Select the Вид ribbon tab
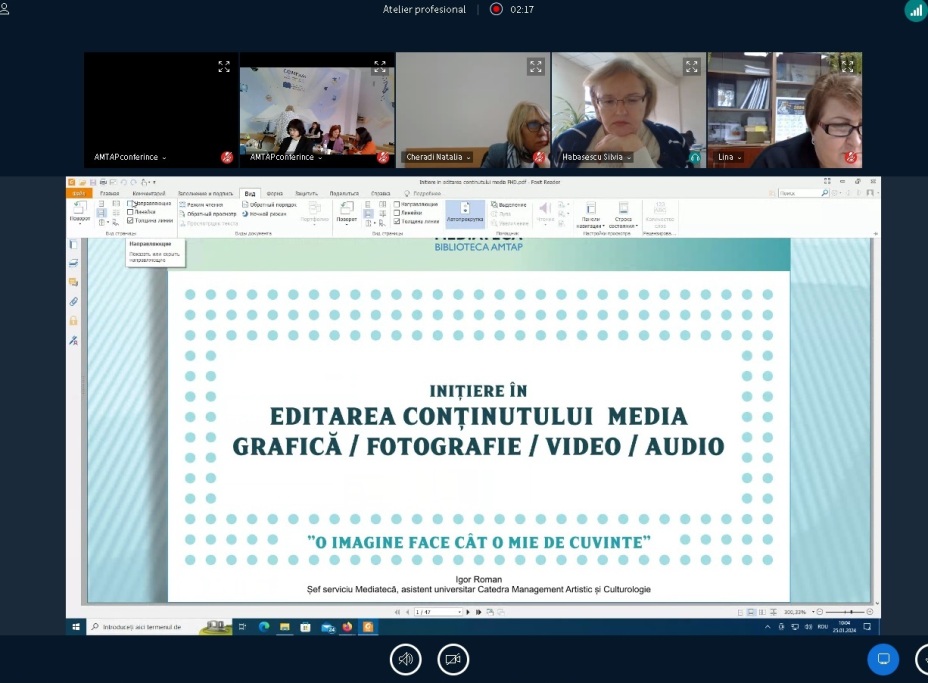 (250, 194)
